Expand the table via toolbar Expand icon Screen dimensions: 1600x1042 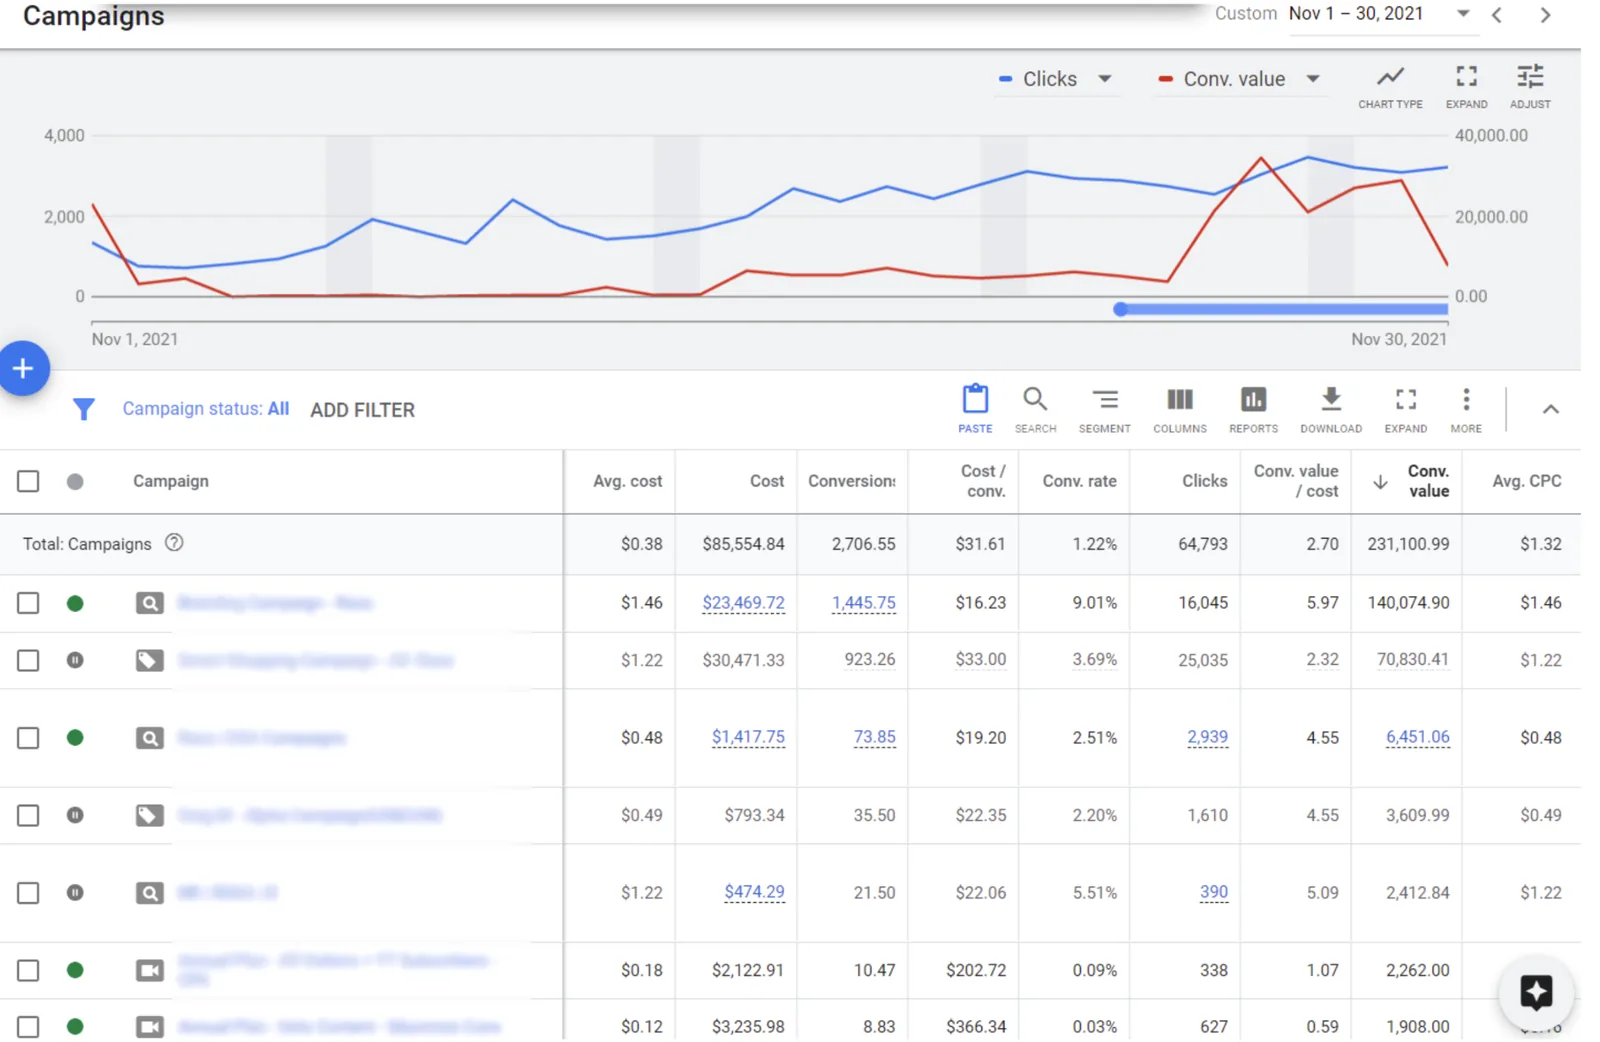point(1405,409)
